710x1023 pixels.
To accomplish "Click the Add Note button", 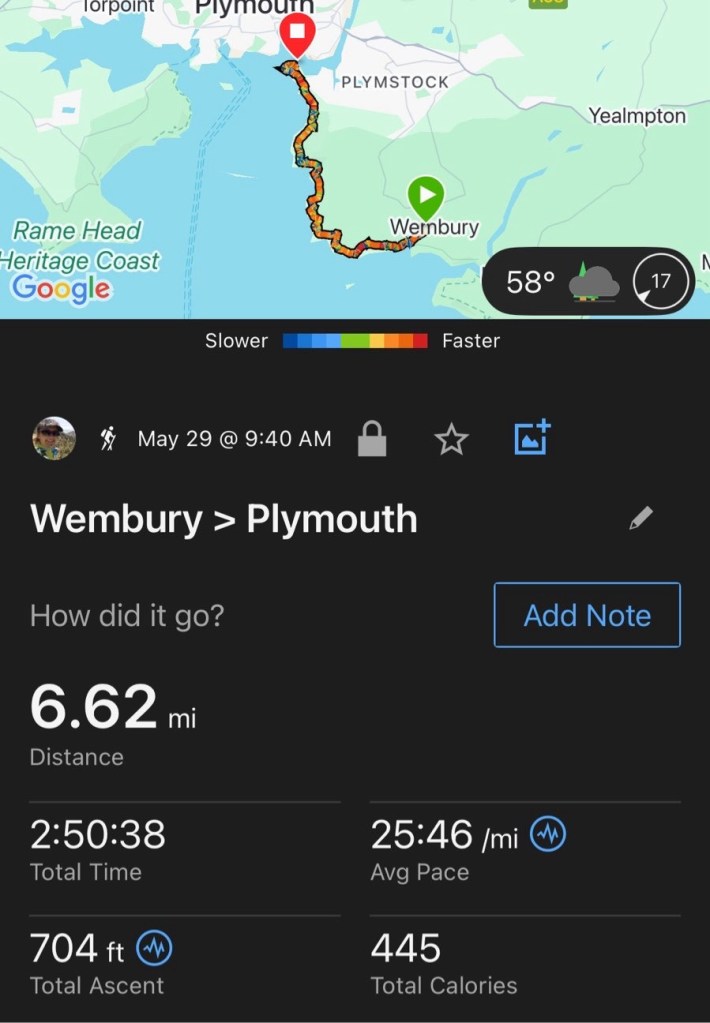I will pos(587,615).
